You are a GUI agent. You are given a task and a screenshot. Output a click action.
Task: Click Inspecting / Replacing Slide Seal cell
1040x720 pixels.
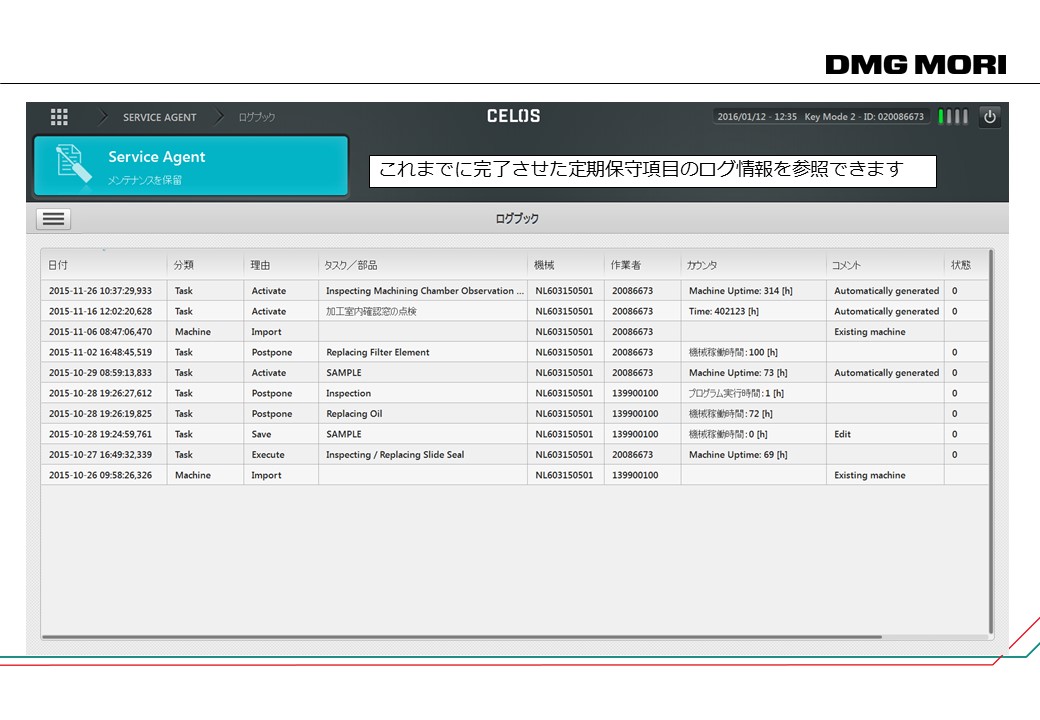(x=422, y=455)
